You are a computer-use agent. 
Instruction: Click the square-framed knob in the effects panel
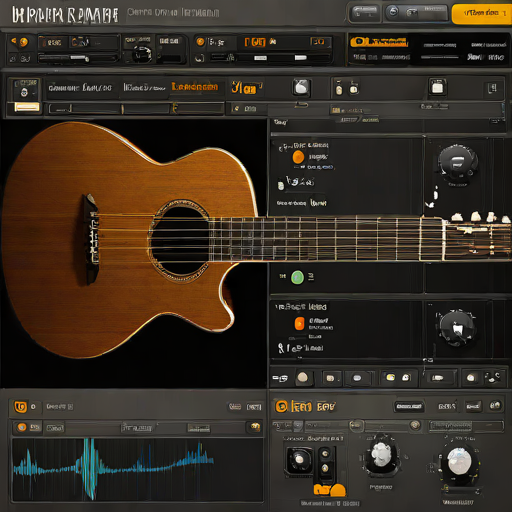click(299, 460)
